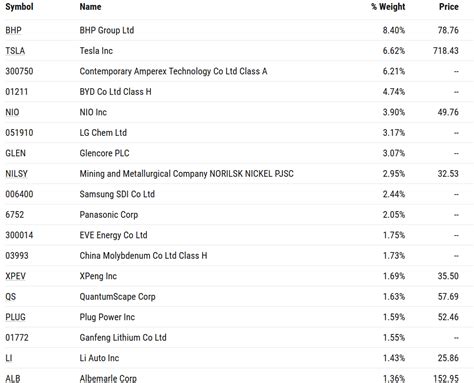The image size is (474, 383).
Task: Sort table by Name column header
Action: tap(90, 7)
